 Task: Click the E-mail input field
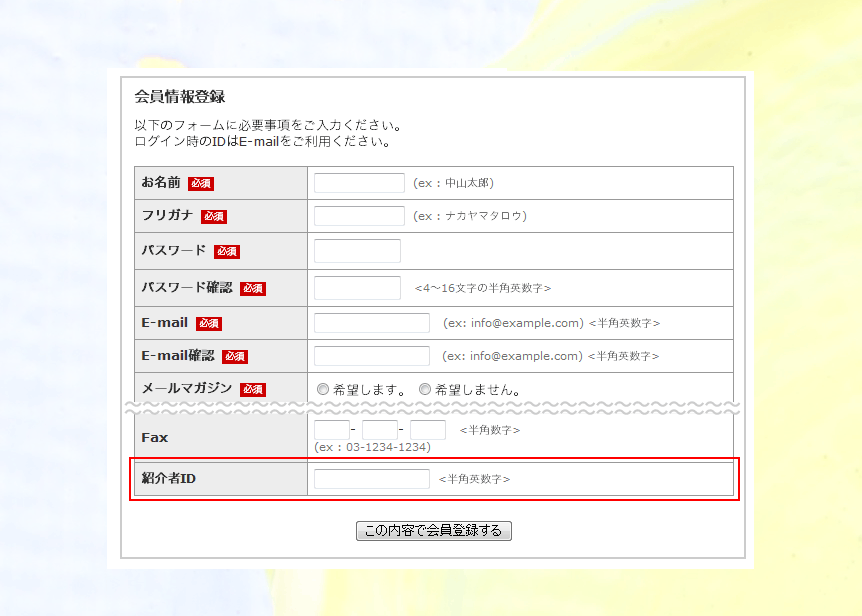pyautogui.click(x=372, y=323)
